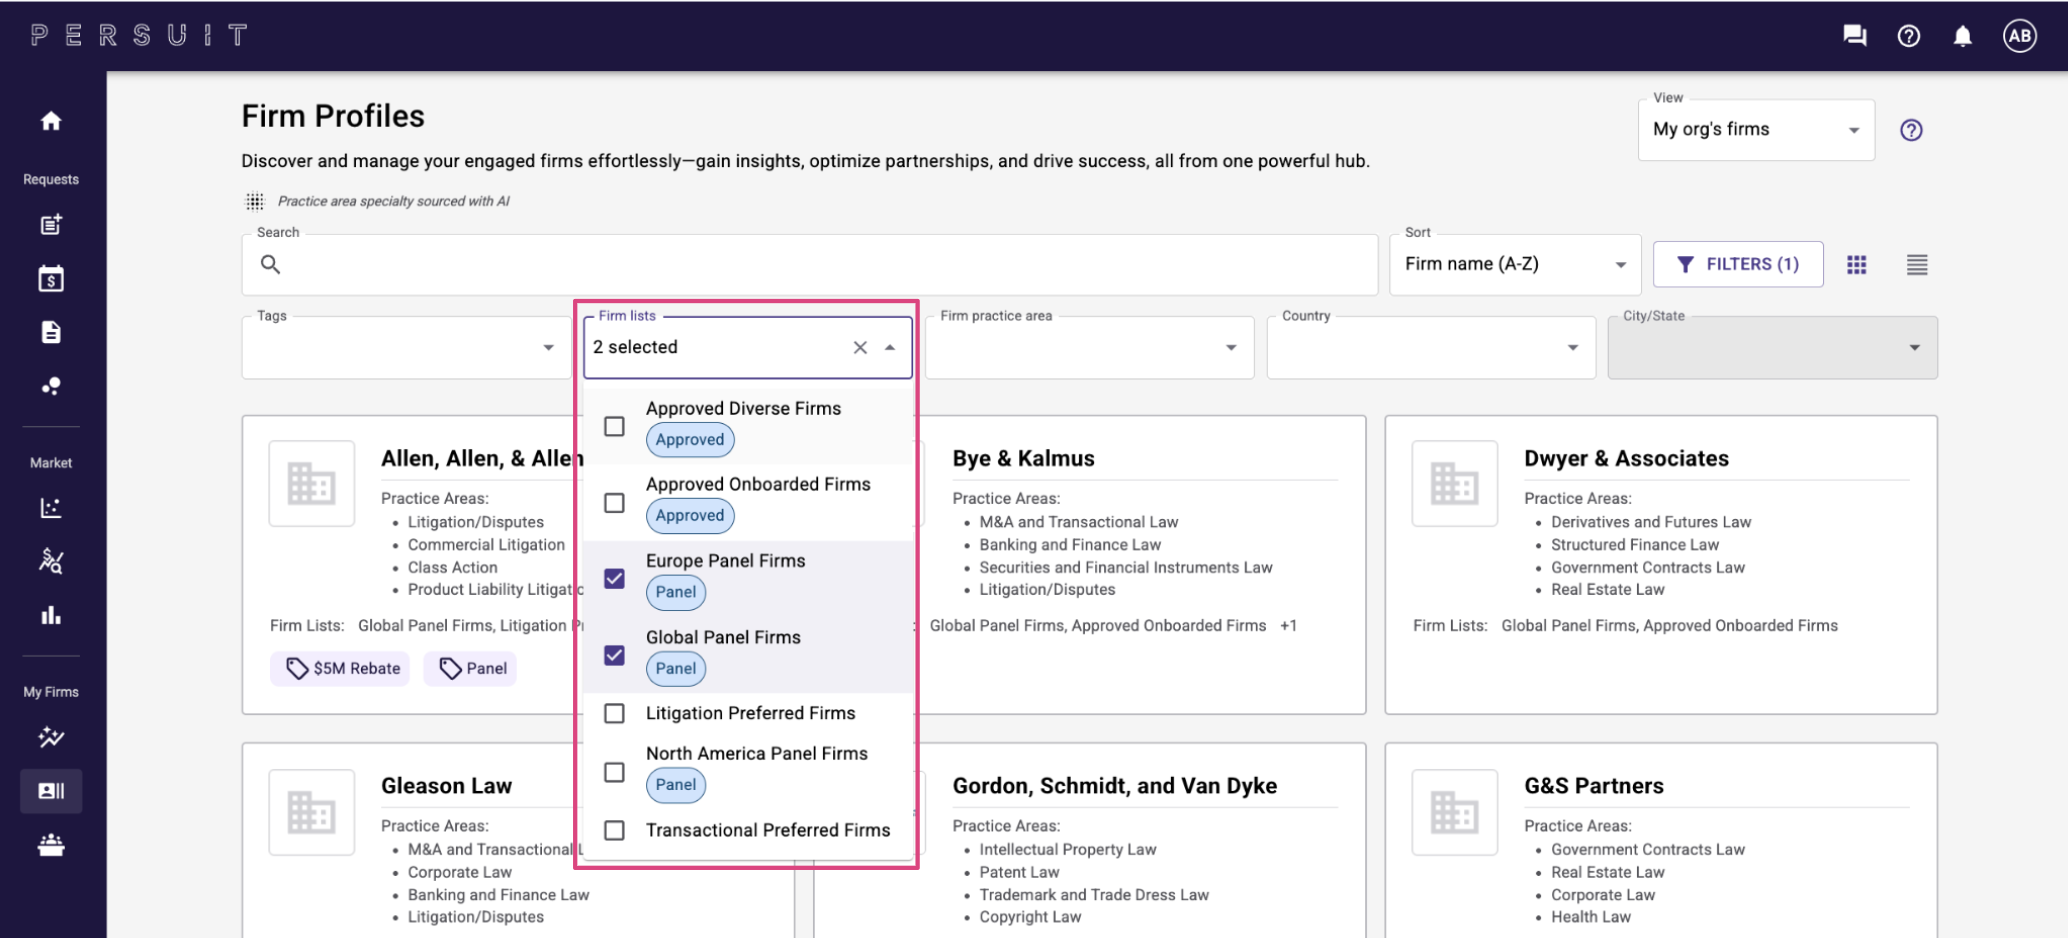Click the G&S Partners firm logo placeholder

(x=1454, y=812)
